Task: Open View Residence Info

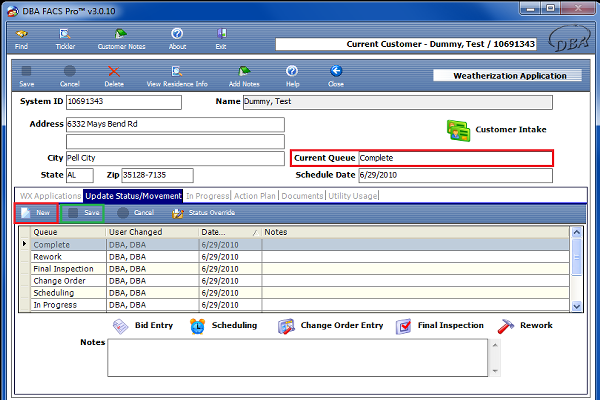Action: tap(177, 76)
